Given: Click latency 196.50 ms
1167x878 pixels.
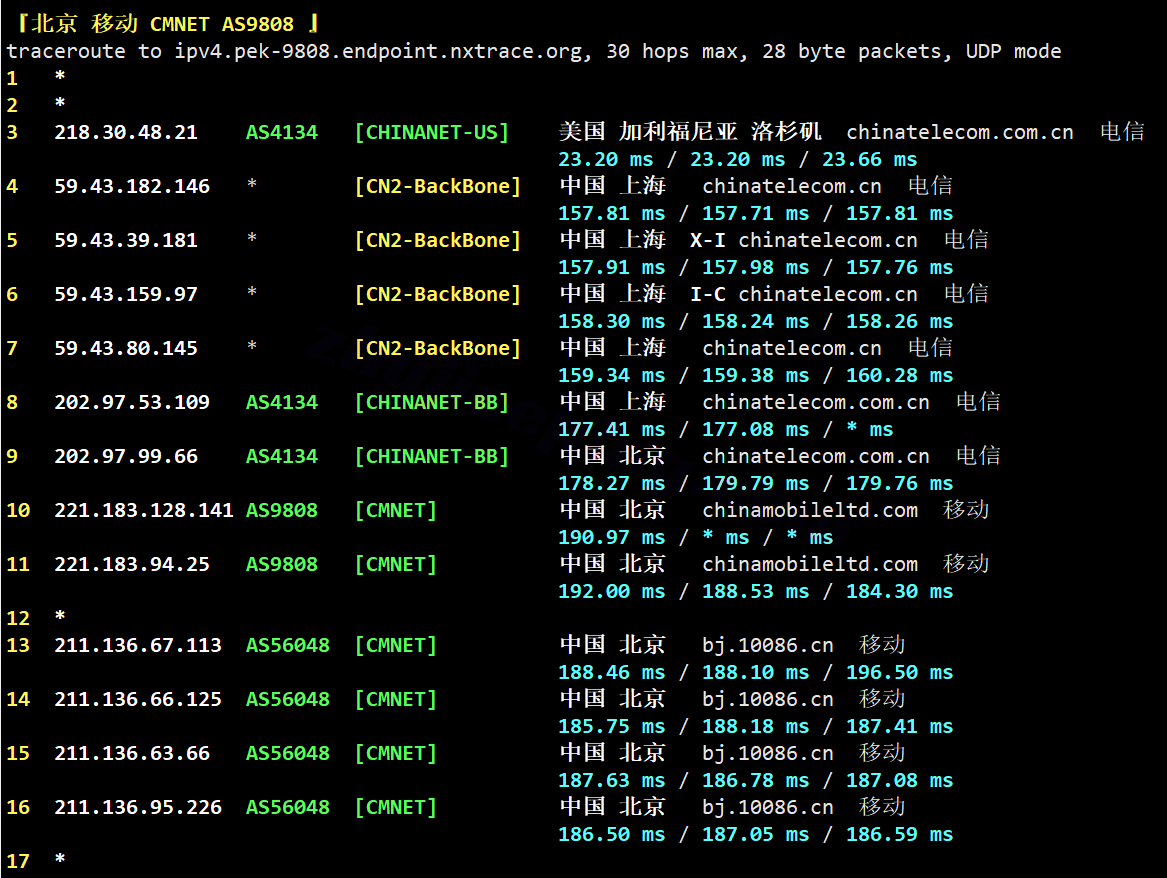Looking at the screenshot, I should coord(899,673).
